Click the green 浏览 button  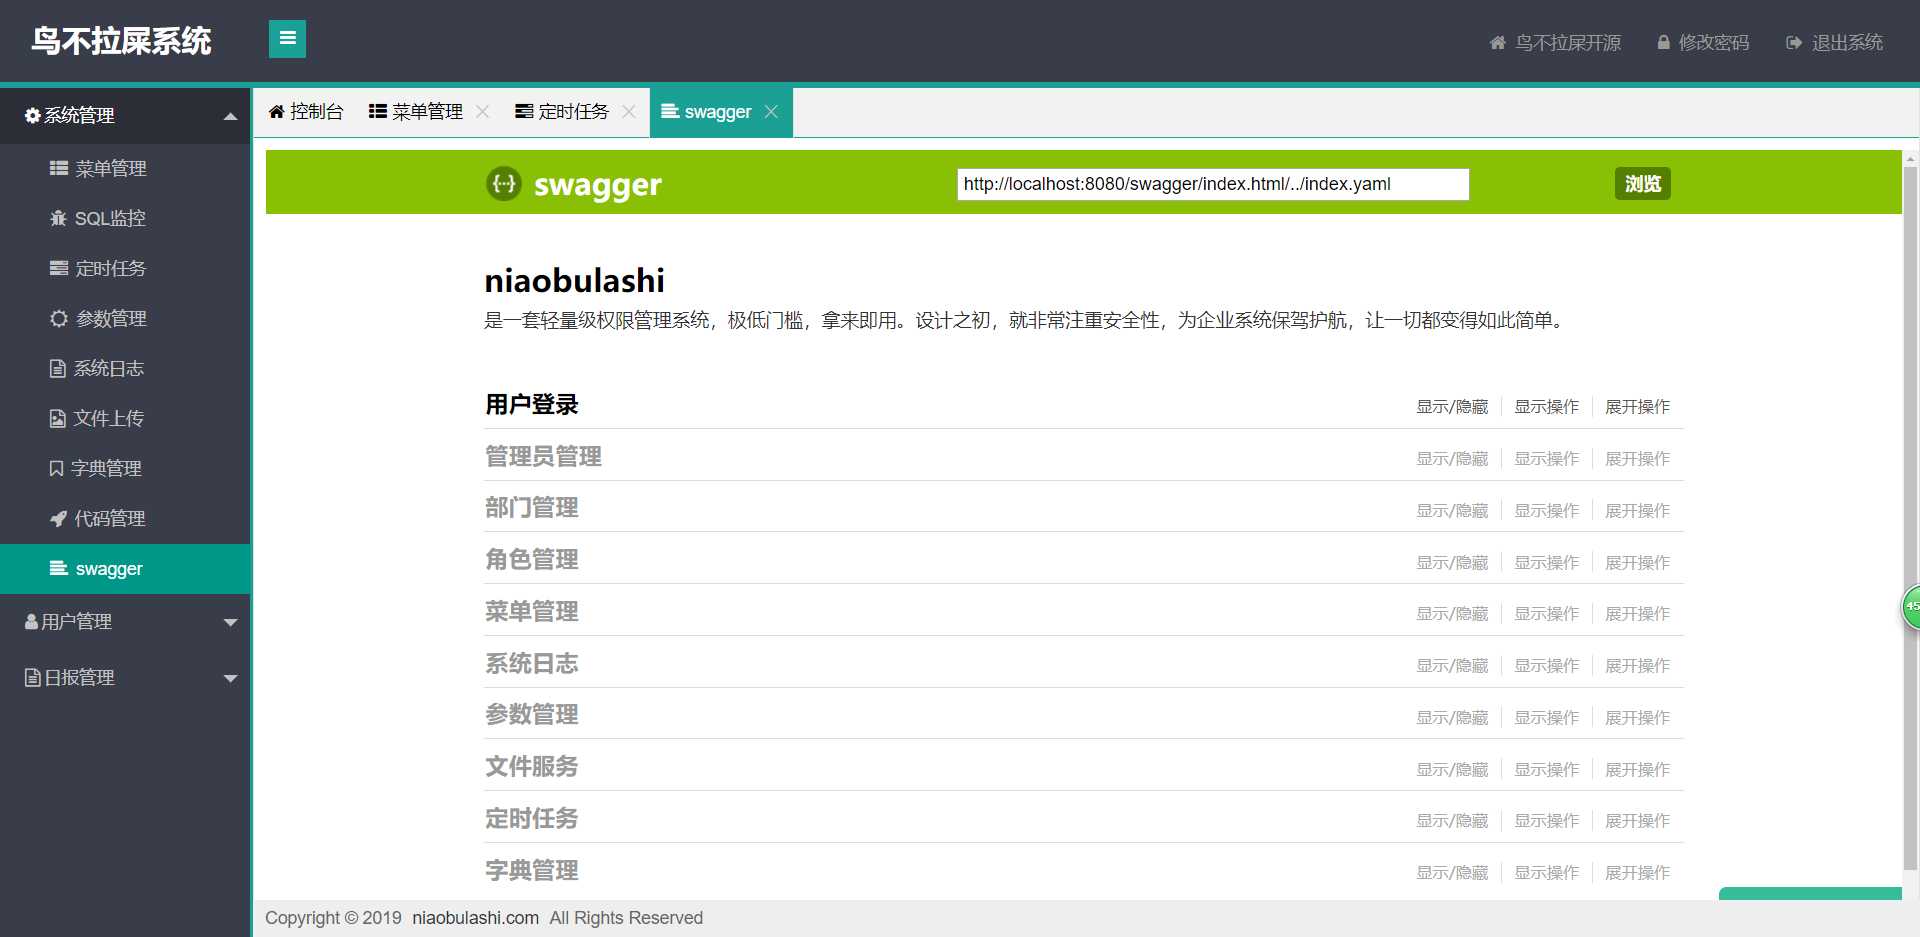click(1642, 184)
